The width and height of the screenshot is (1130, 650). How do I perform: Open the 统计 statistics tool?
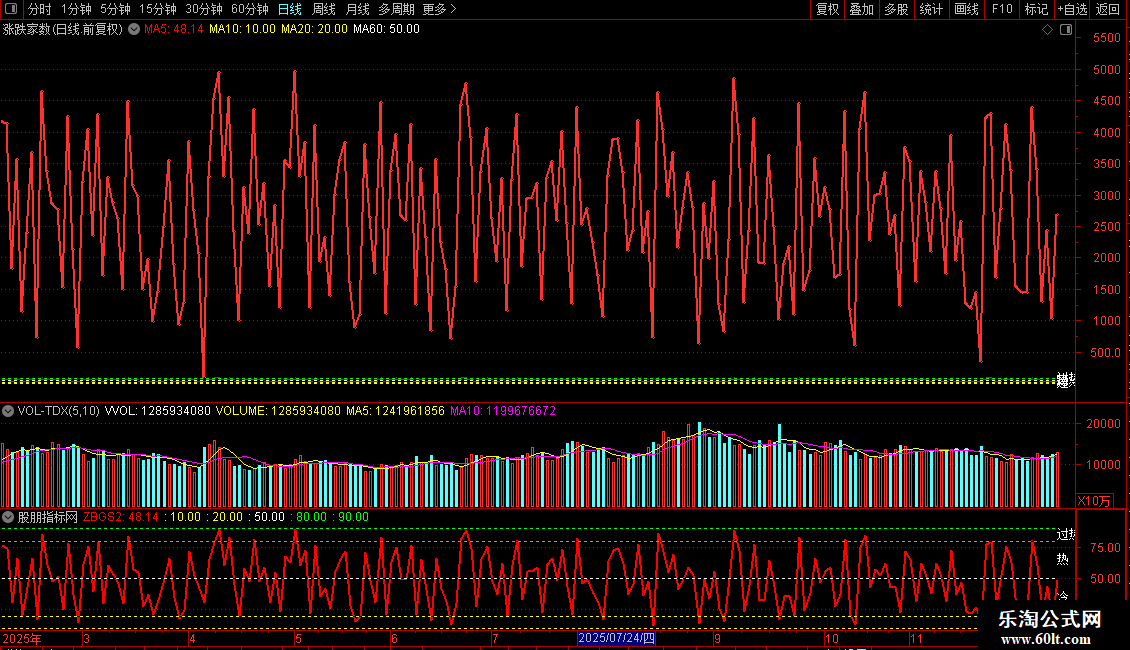[x=931, y=9]
